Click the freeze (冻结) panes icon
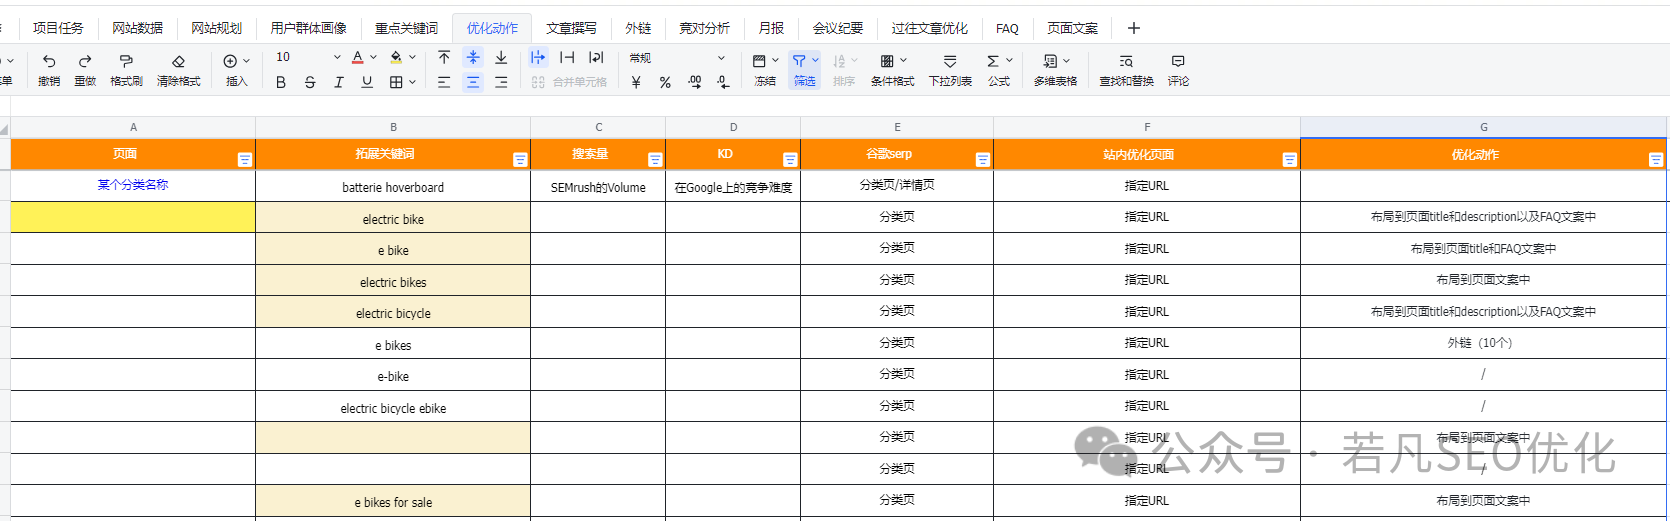 (x=759, y=61)
